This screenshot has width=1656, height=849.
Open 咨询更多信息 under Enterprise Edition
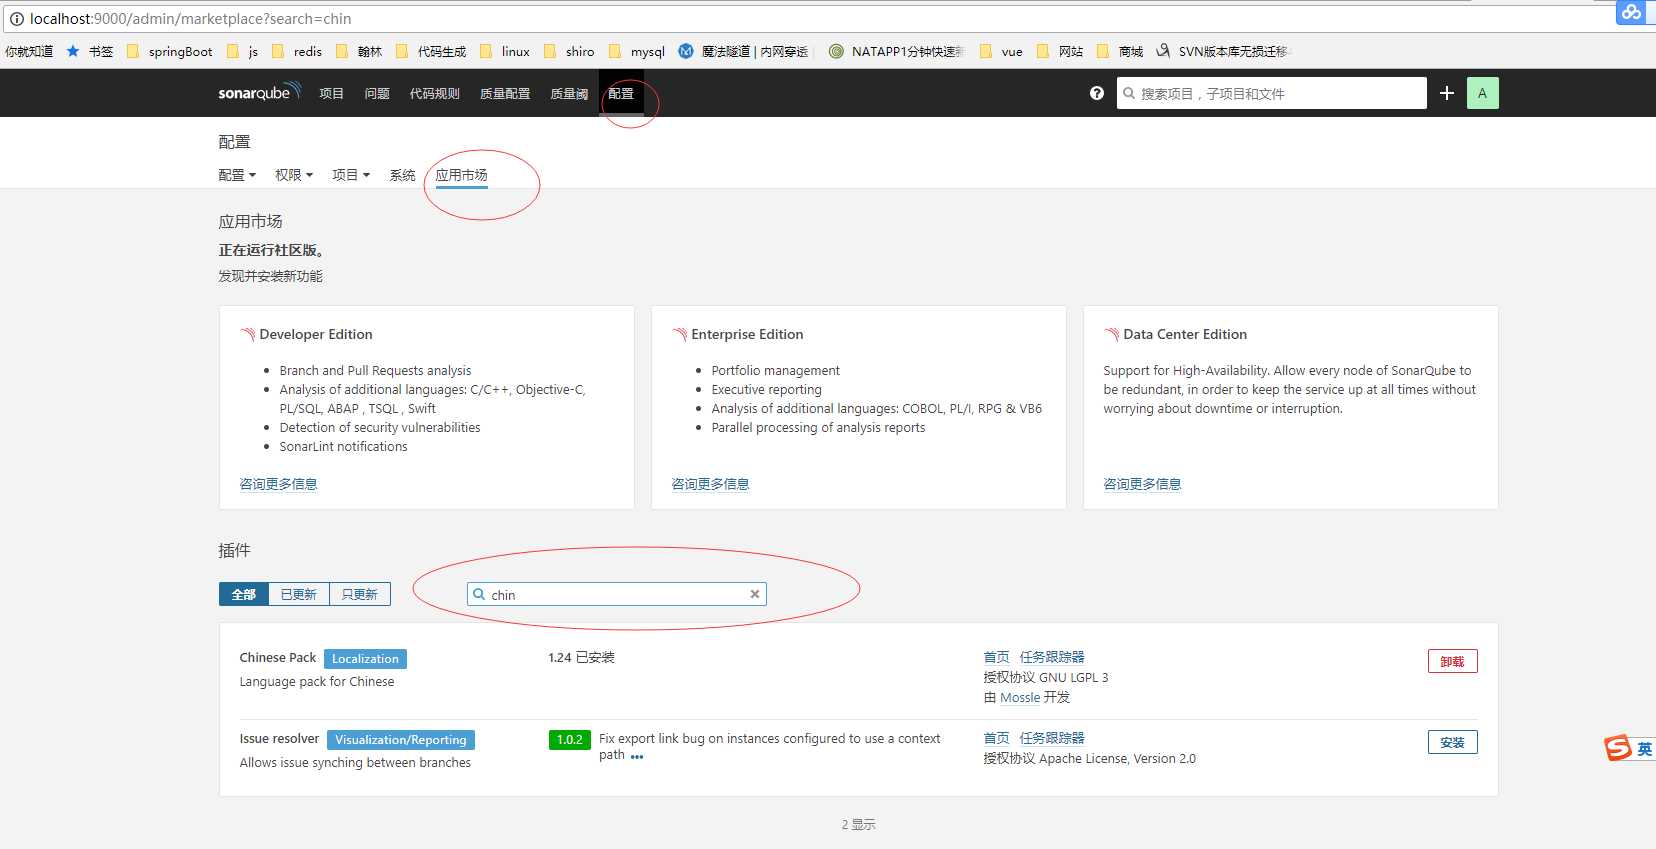(710, 484)
